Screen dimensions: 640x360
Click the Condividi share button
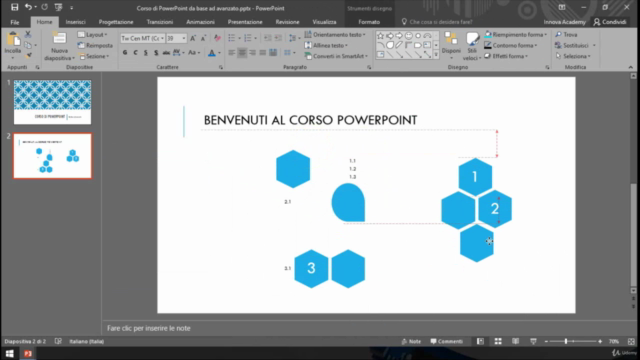point(610,22)
